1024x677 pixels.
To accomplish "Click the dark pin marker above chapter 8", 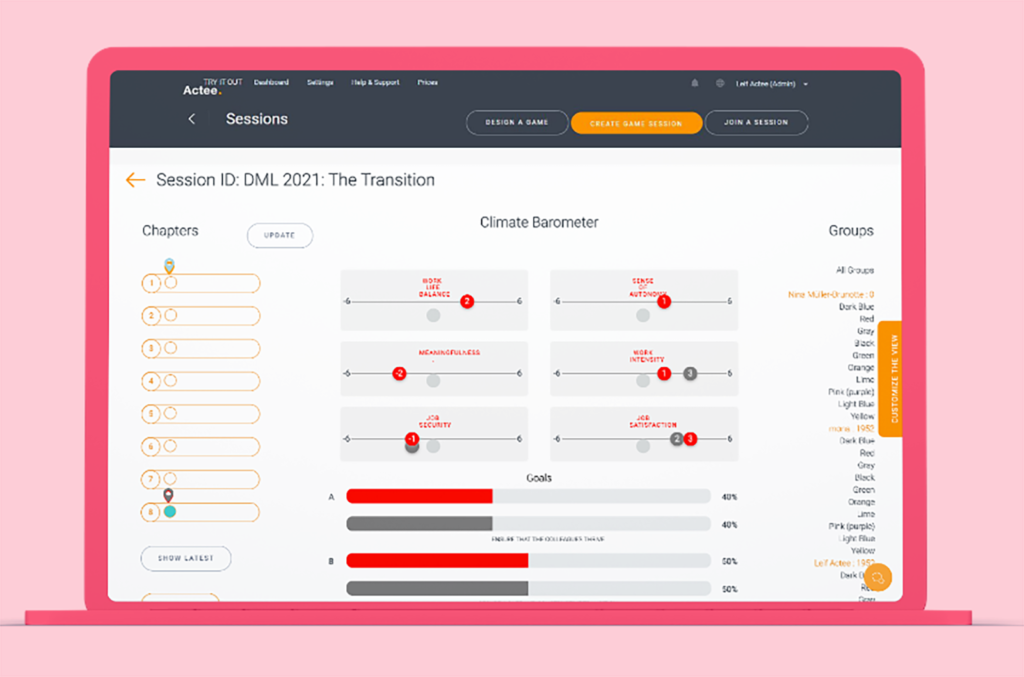I will (168, 495).
